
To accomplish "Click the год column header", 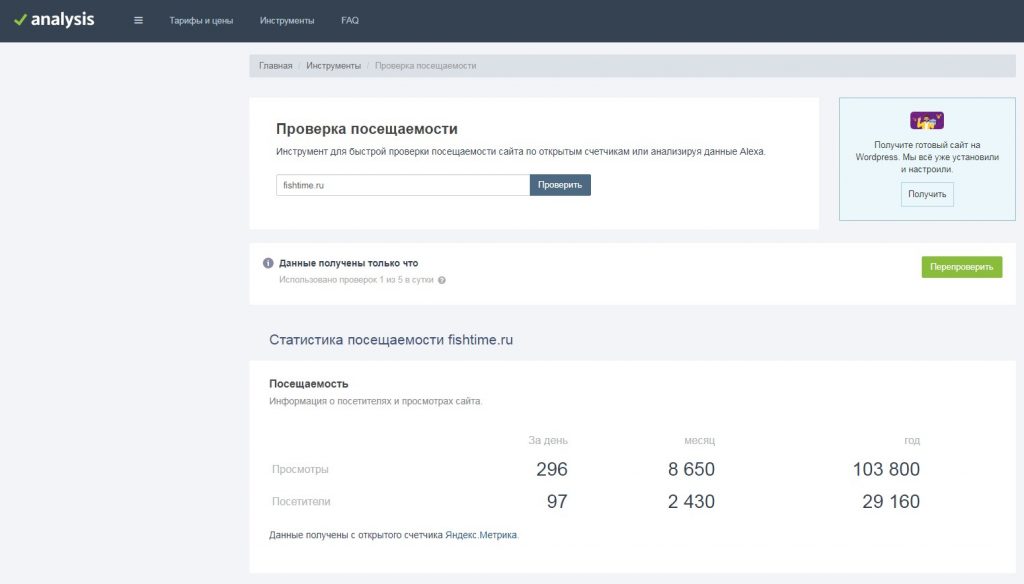I will [x=912, y=440].
